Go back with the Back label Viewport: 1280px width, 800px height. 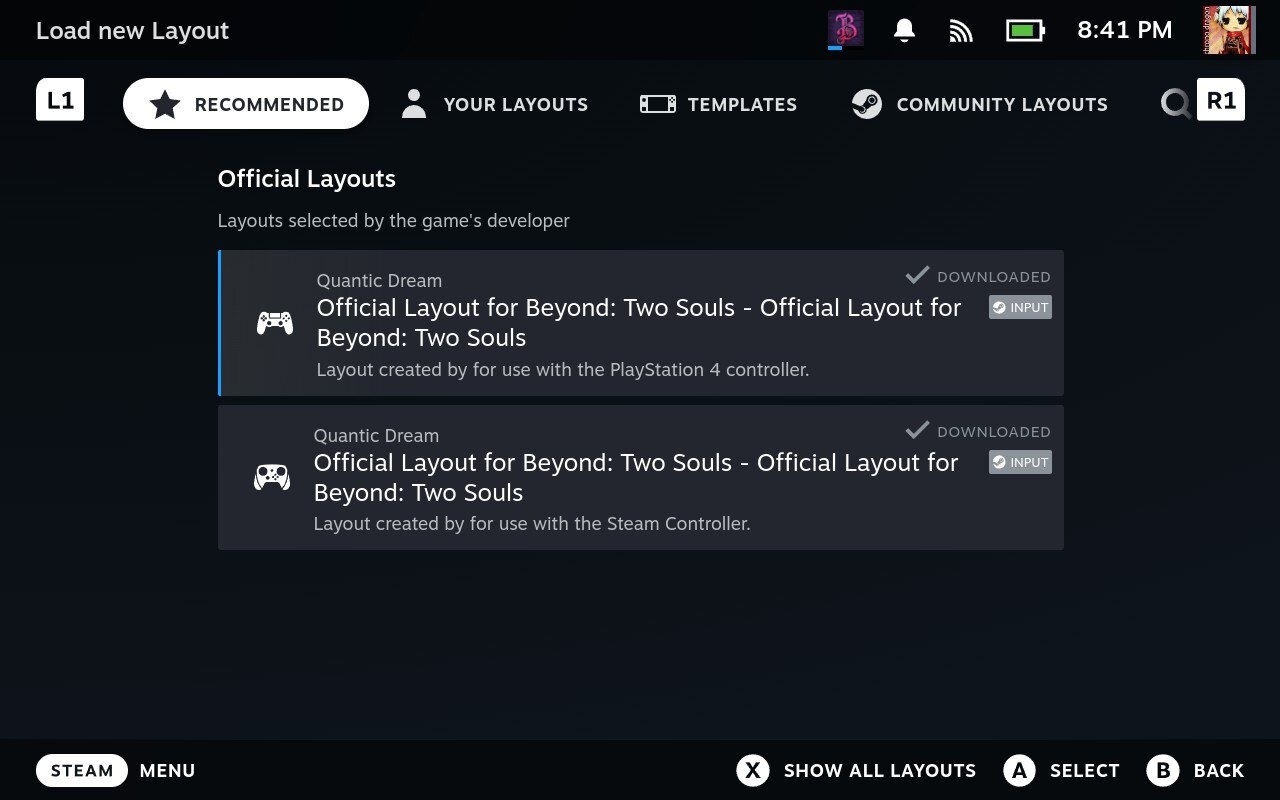(x=1219, y=771)
